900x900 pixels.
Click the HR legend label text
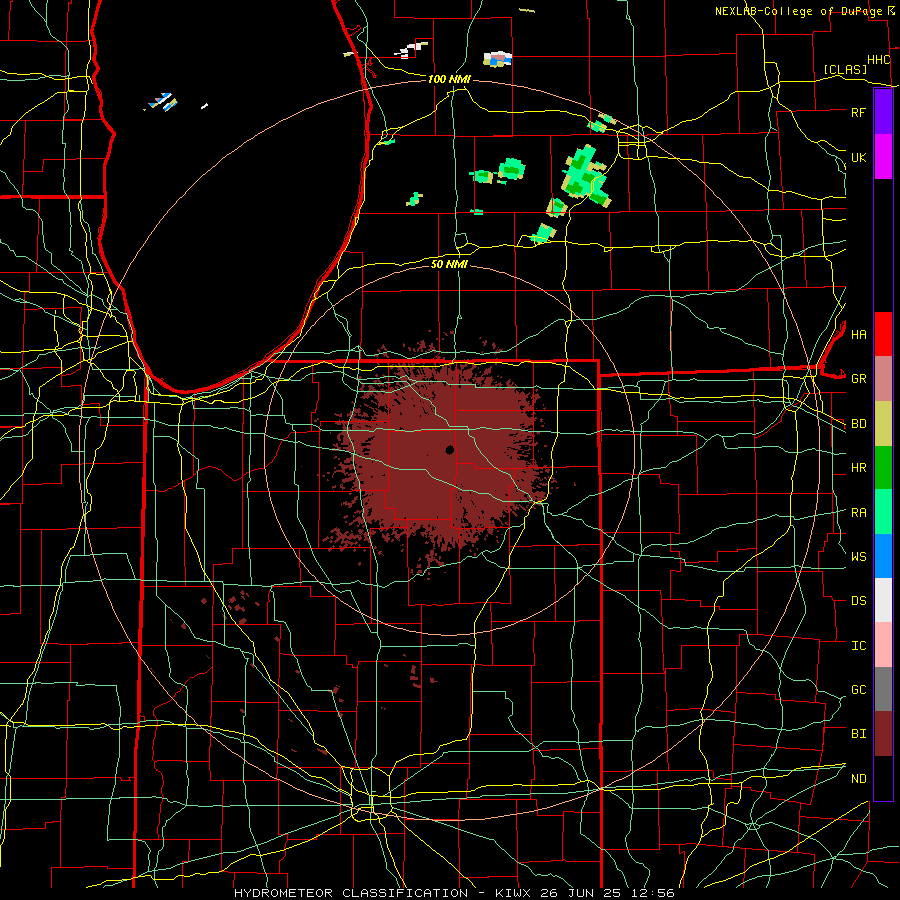[858, 468]
